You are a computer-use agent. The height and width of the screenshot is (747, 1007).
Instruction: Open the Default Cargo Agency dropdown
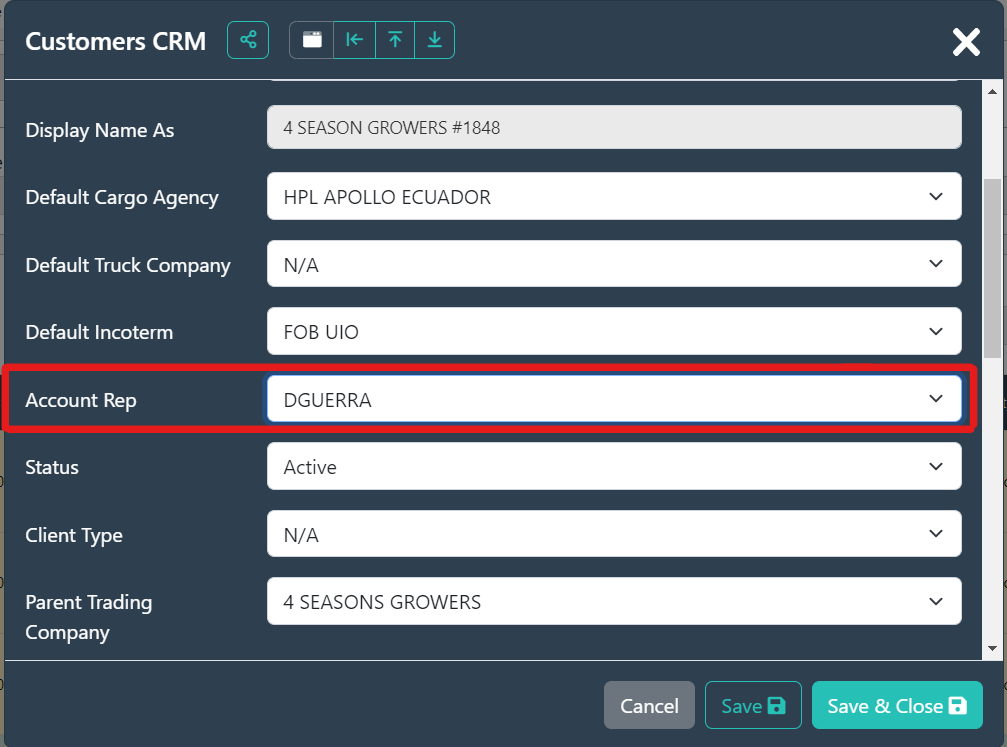click(x=613, y=197)
